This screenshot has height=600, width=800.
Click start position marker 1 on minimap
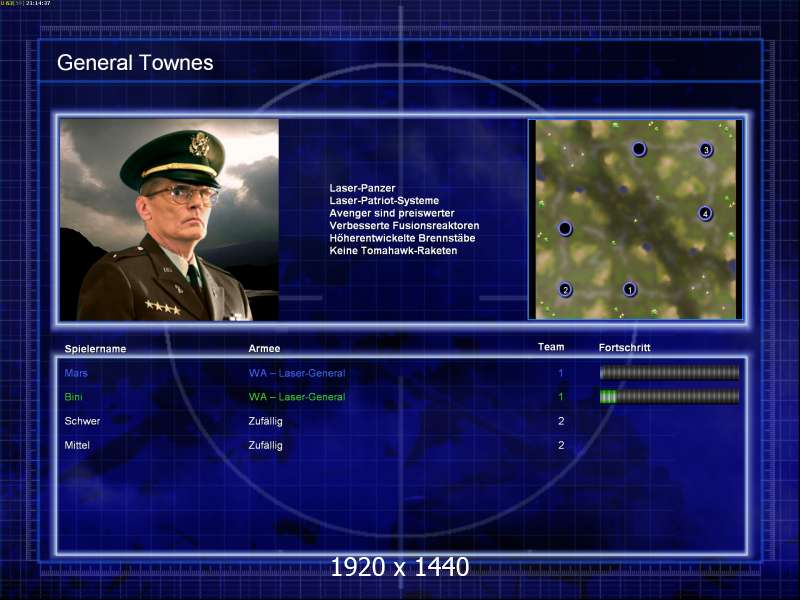[x=630, y=289]
